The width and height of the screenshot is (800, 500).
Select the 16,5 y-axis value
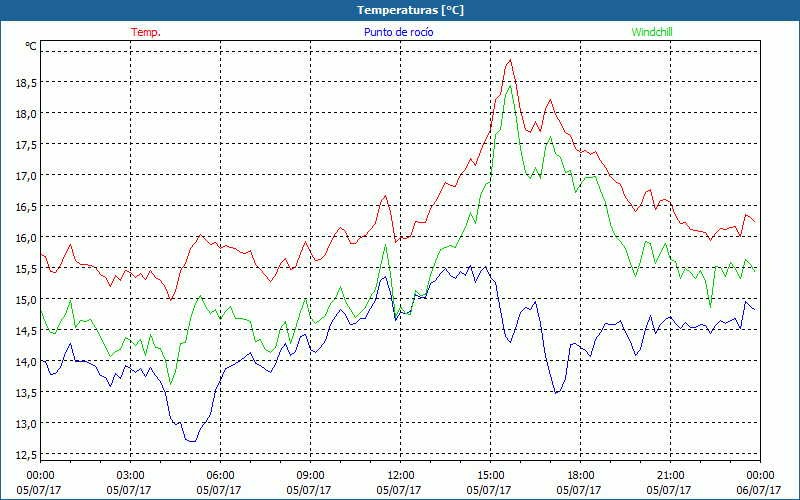point(26,207)
